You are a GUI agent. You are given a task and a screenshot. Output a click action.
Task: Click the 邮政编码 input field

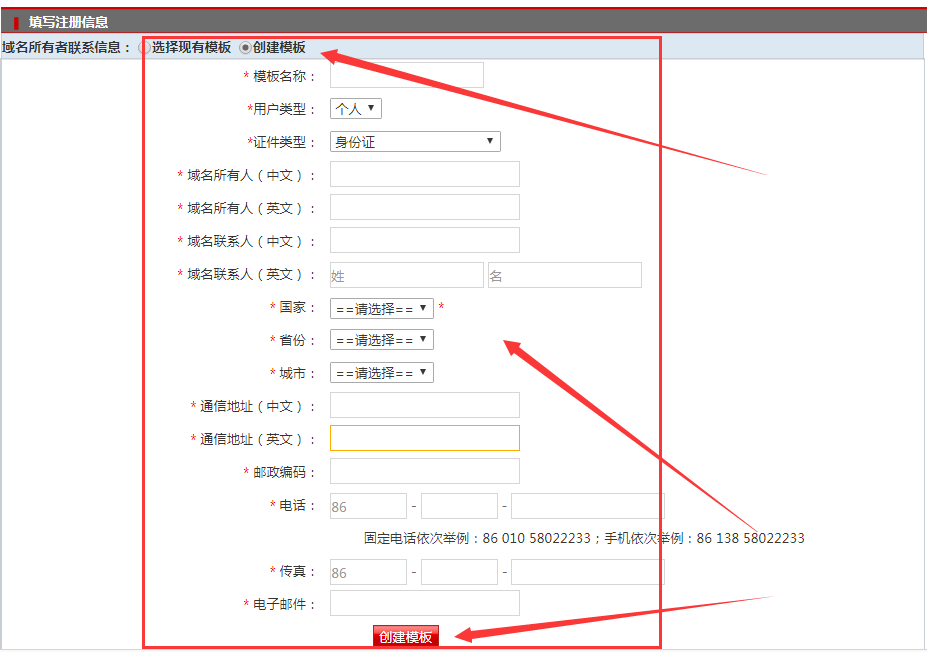click(x=424, y=471)
